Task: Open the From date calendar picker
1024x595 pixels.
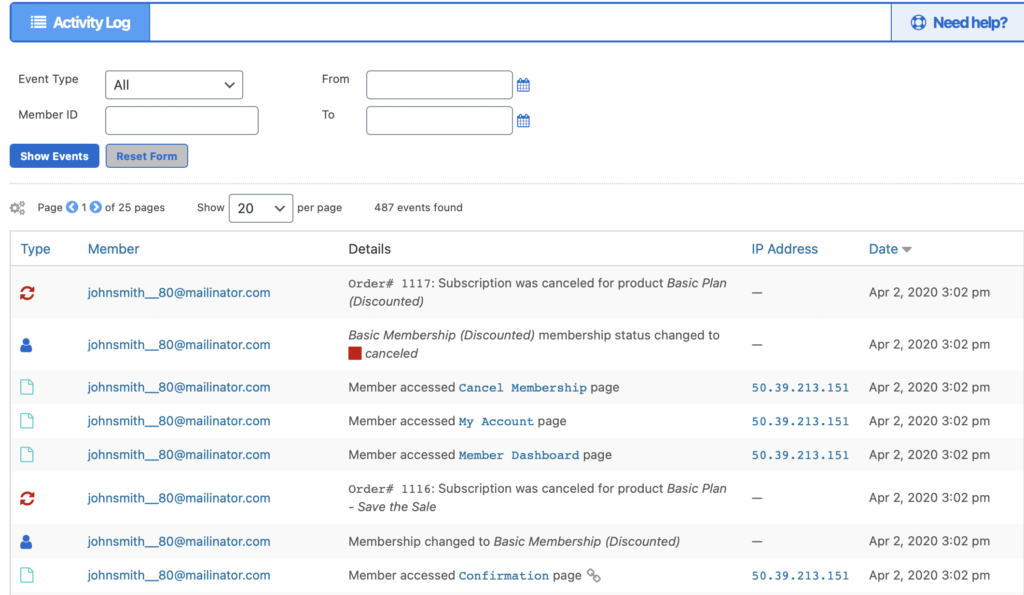Action: [x=523, y=85]
